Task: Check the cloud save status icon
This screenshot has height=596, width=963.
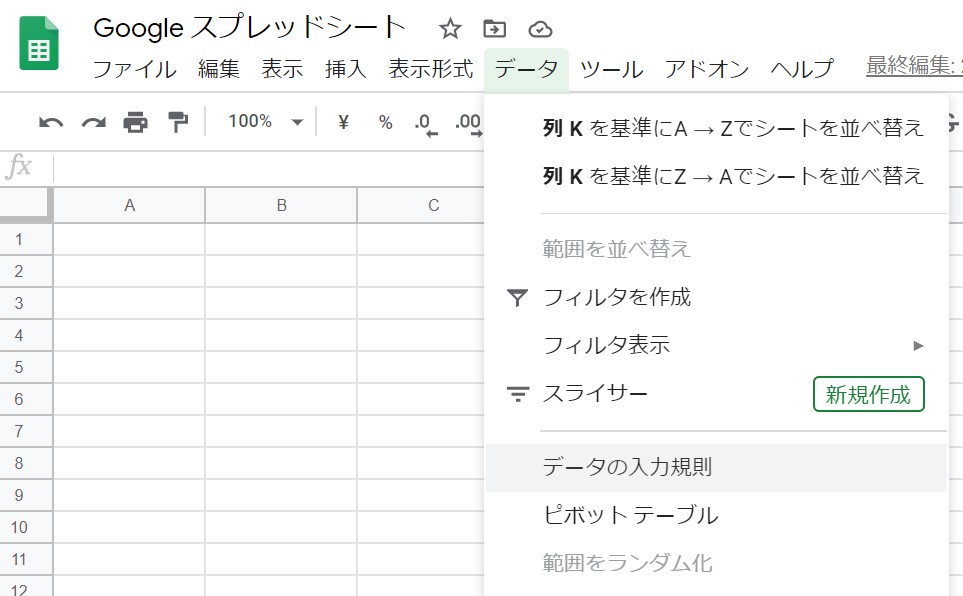Action: [x=540, y=29]
